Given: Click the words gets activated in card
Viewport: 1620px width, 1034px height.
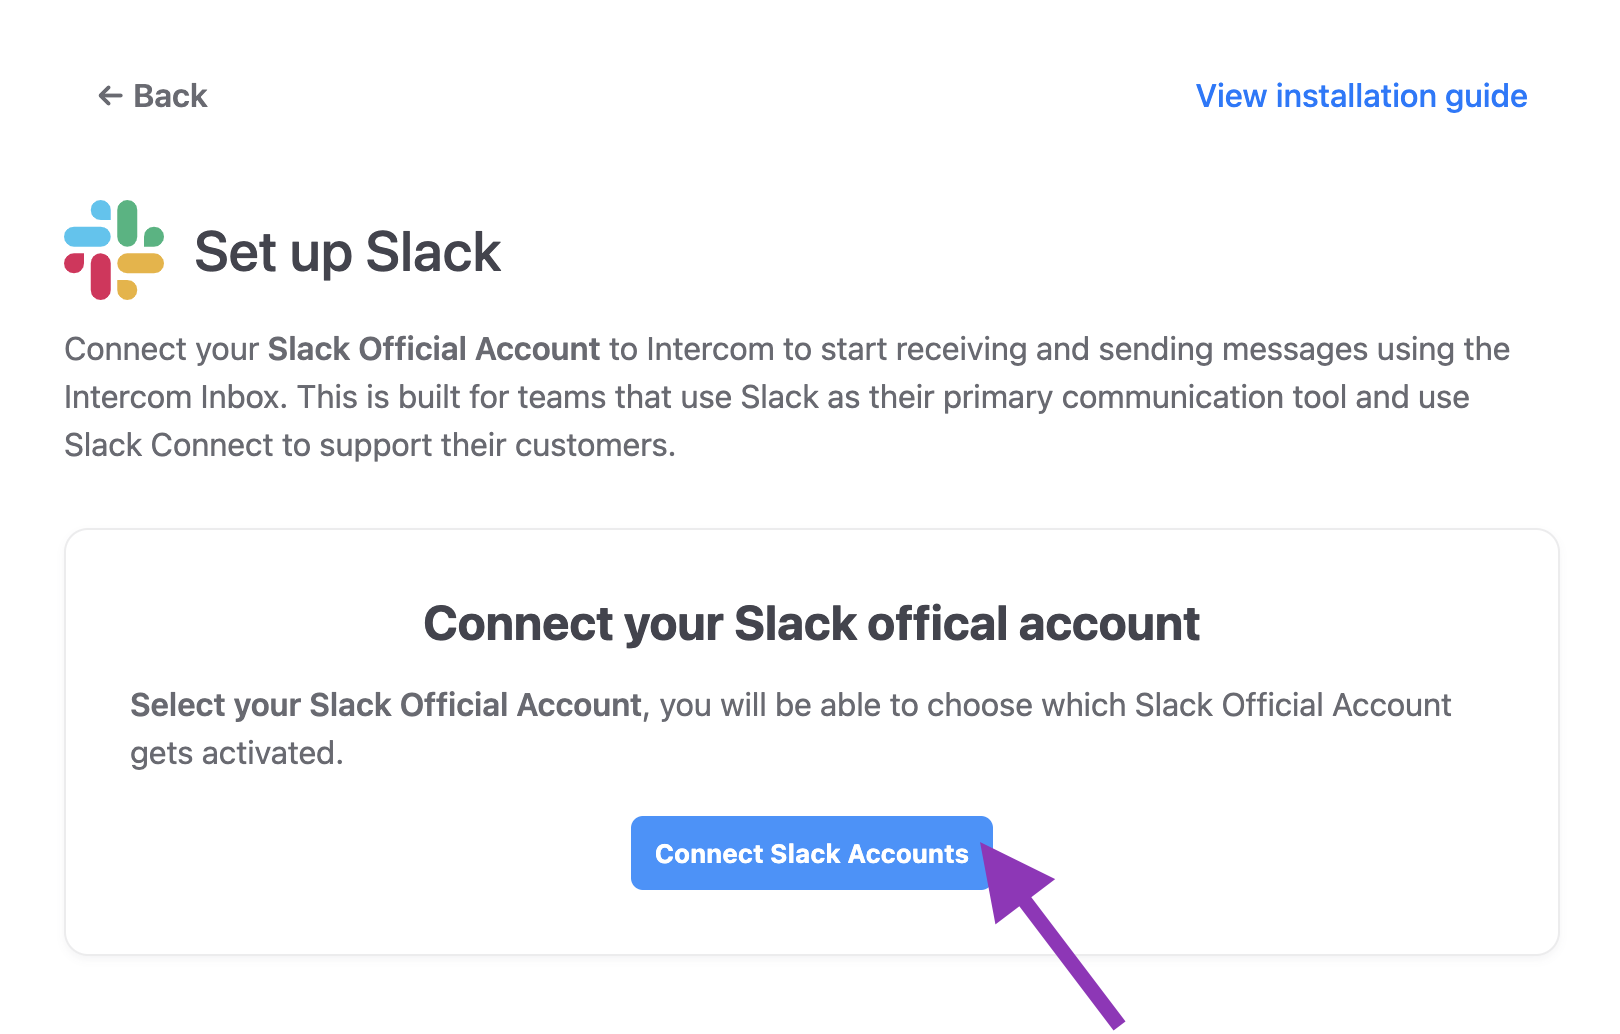Looking at the screenshot, I should 236,753.
